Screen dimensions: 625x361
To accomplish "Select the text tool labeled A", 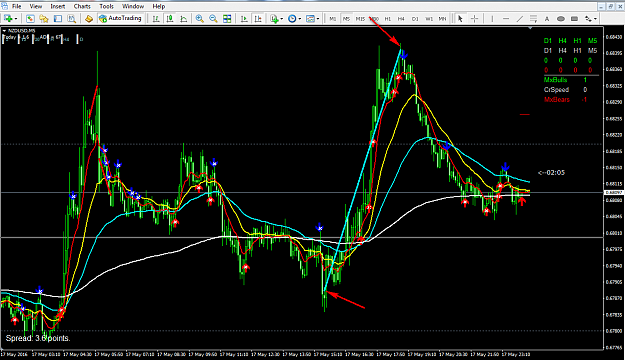I will [547, 18].
